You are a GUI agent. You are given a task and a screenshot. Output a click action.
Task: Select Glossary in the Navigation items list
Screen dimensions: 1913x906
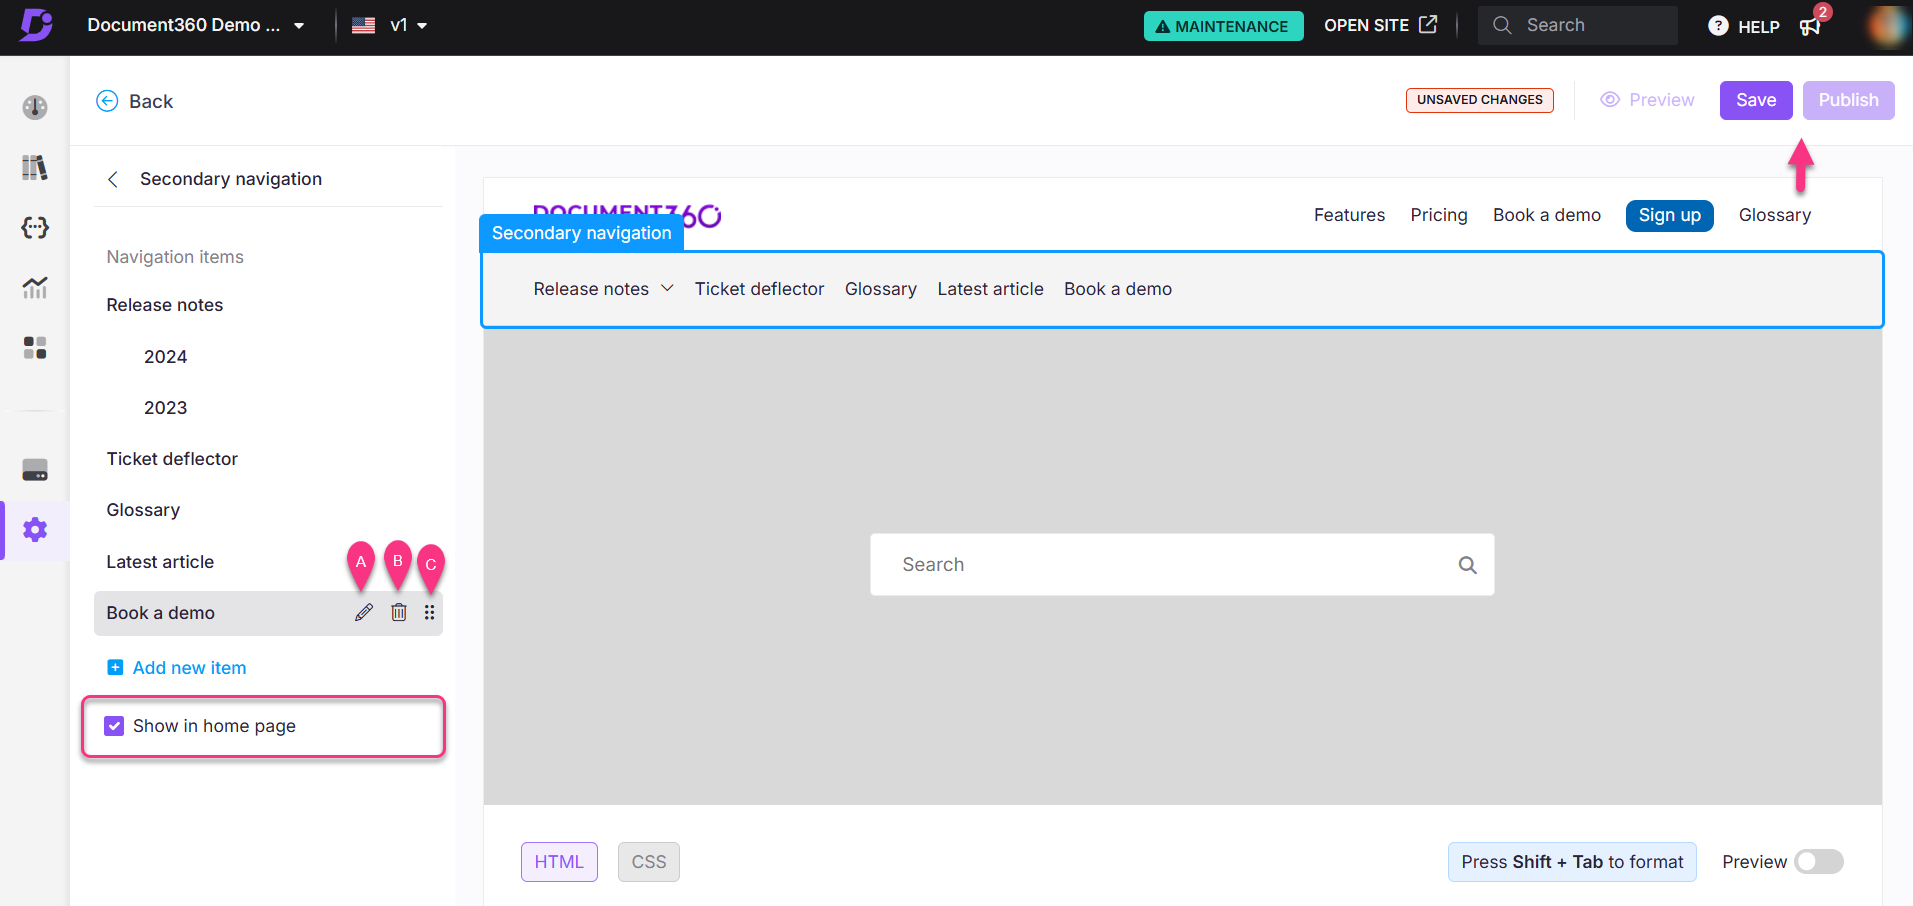[143, 510]
